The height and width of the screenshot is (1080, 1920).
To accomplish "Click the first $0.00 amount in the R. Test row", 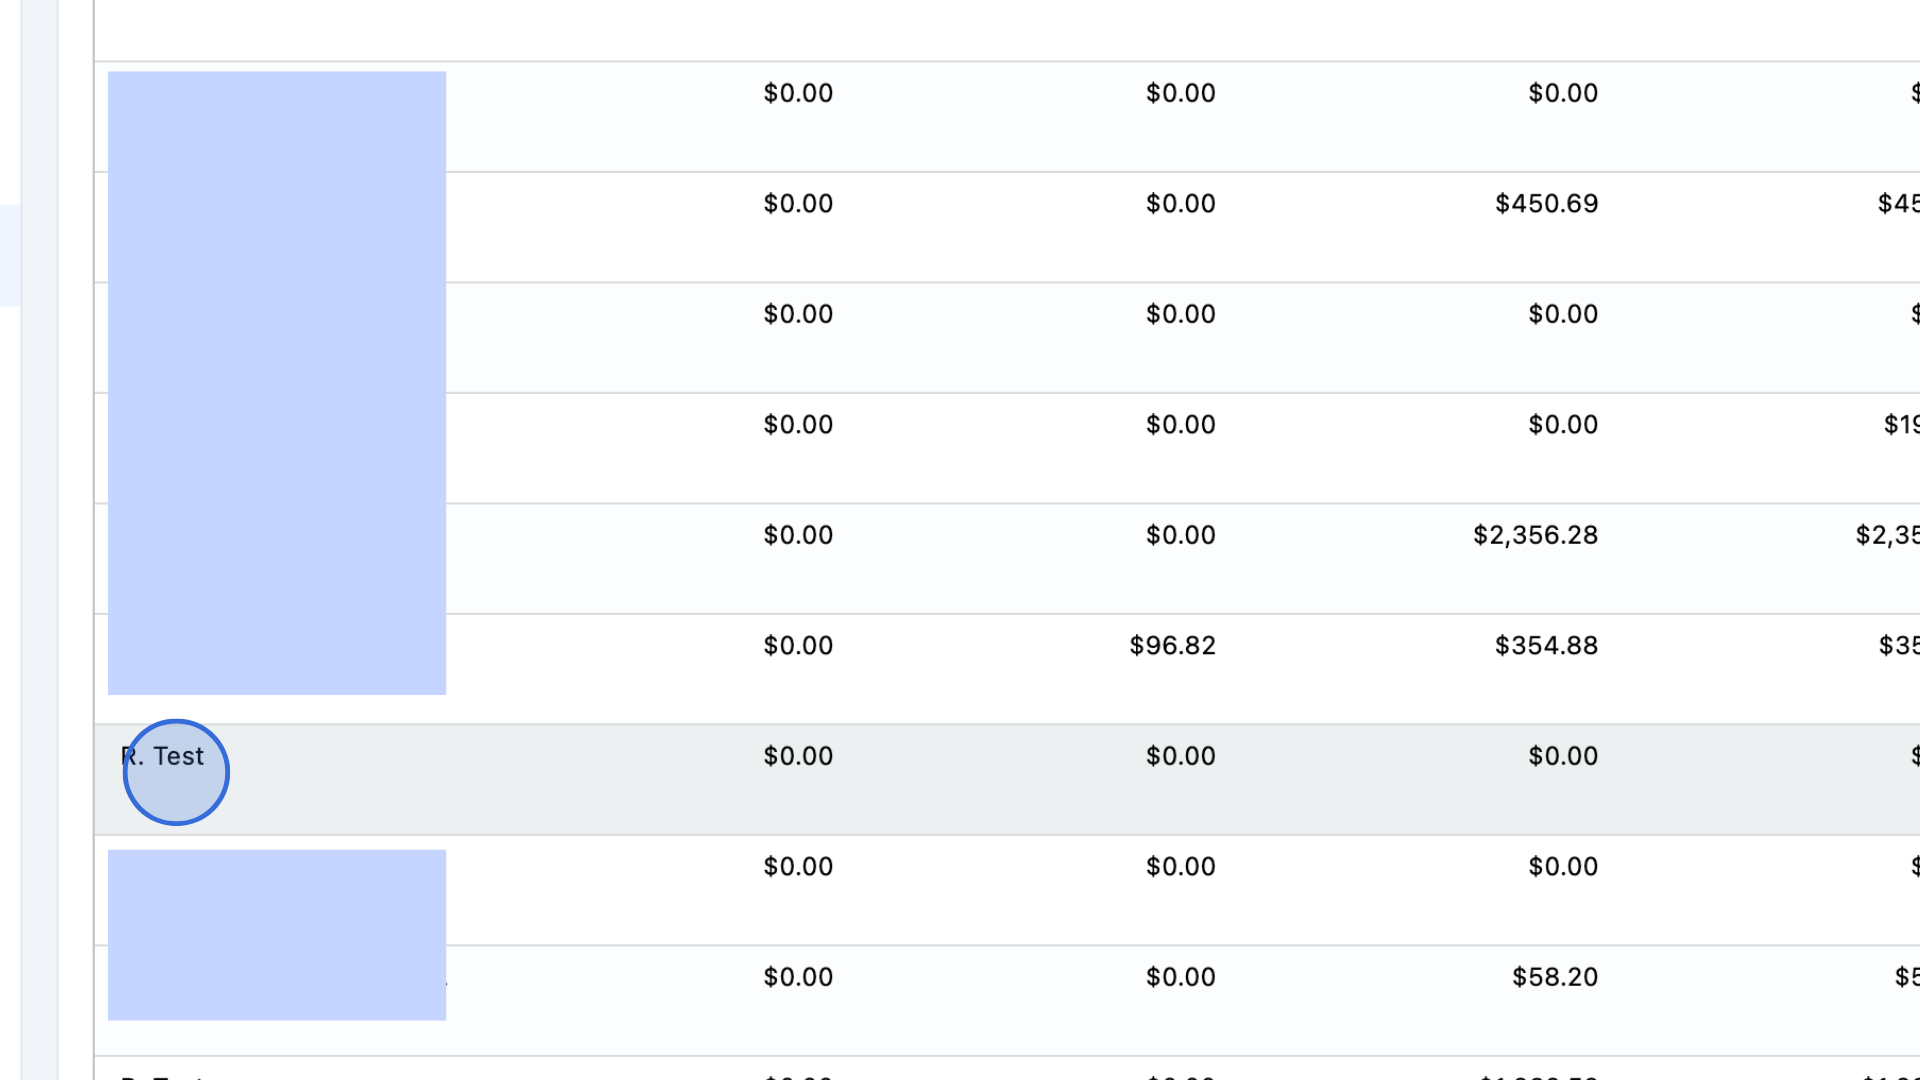I will [x=798, y=756].
